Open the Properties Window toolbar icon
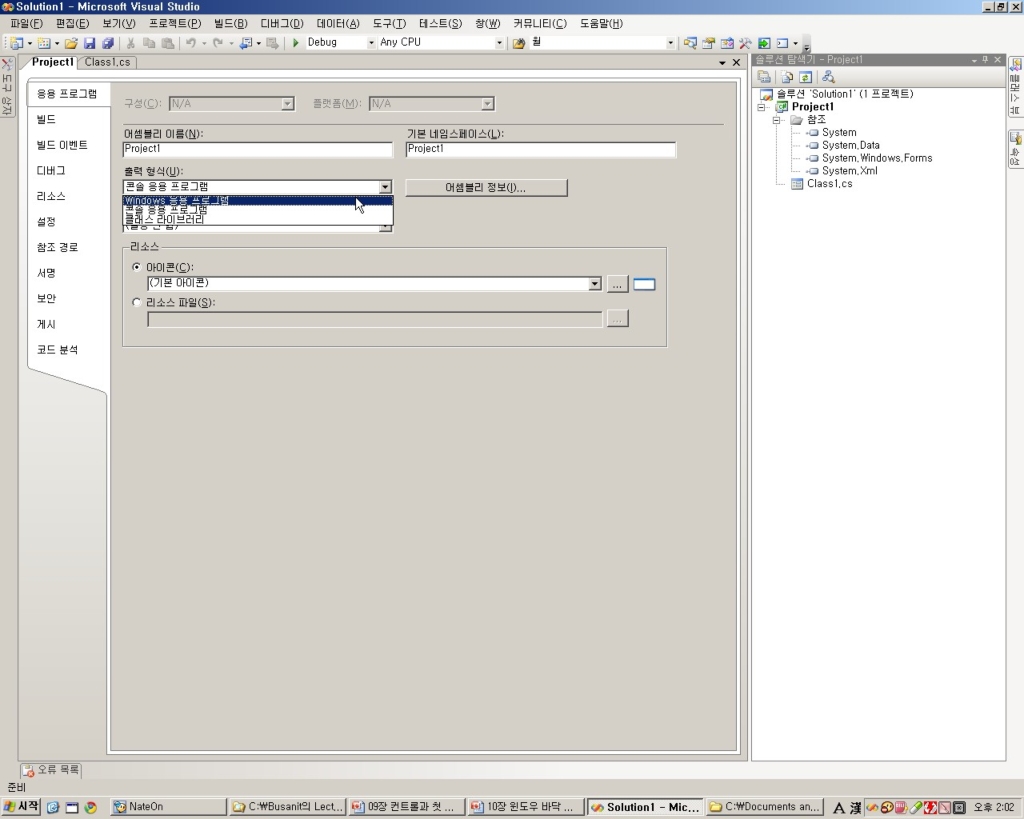Screen dimensions: 1024x819 708,43
